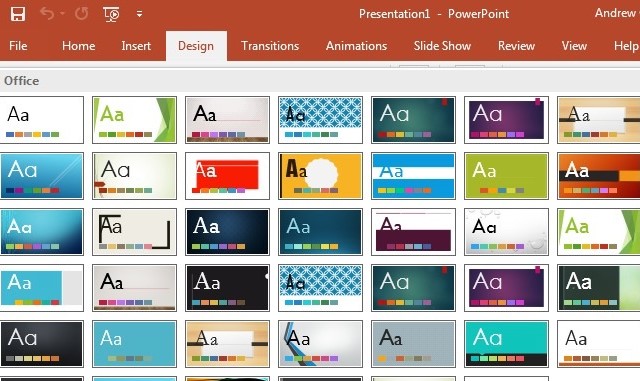Switch to the Insert tab
The width and height of the screenshot is (640, 381).
pyautogui.click(x=136, y=46)
